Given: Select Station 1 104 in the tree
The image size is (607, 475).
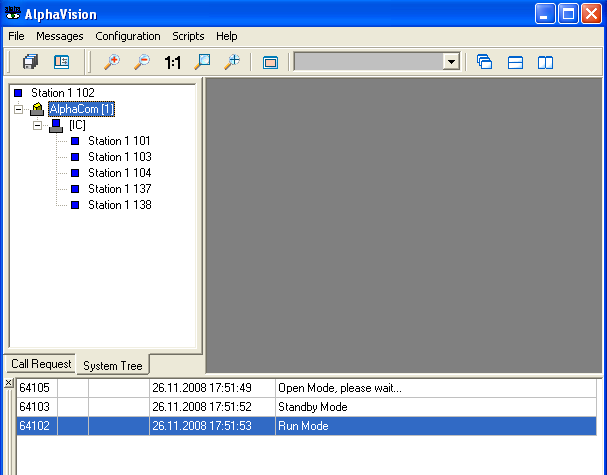Looking at the screenshot, I should coord(119,173).
